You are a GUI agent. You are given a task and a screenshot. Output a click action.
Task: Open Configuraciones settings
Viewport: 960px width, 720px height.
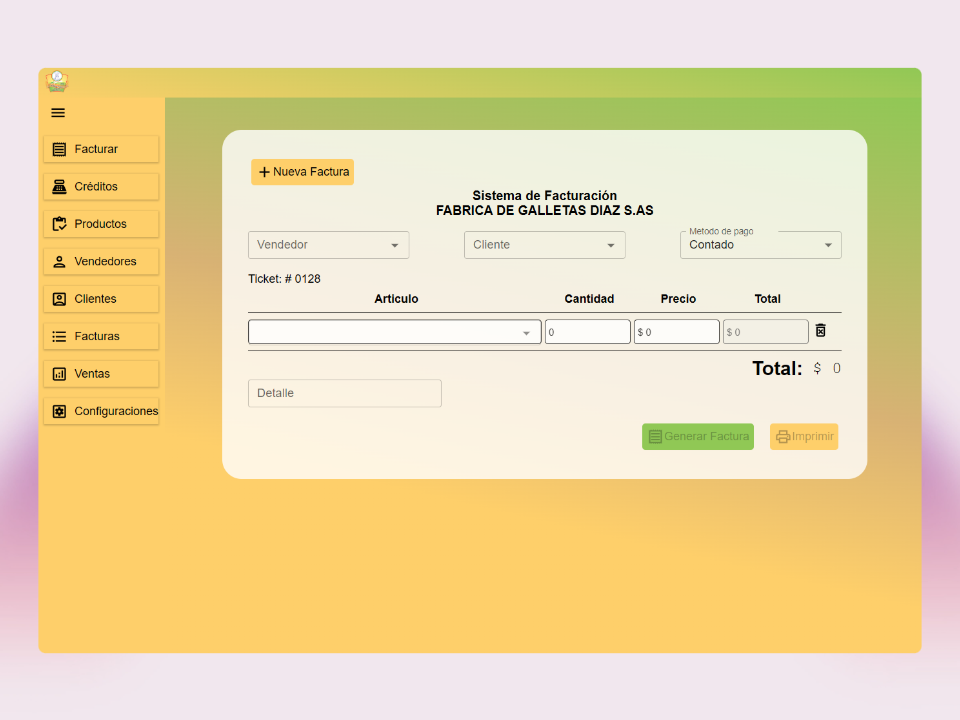[101, 411]
